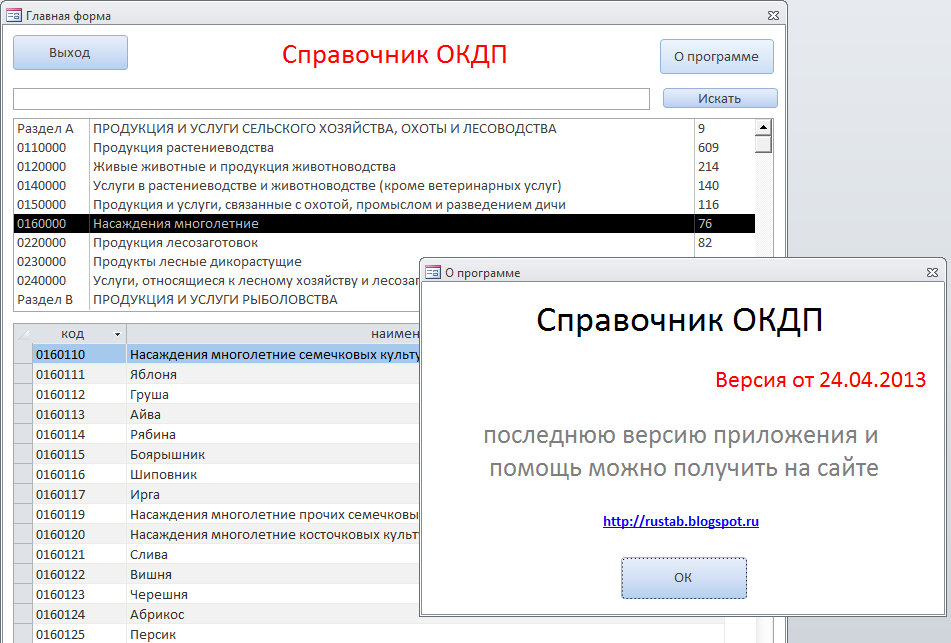The width and height of the screenshot is (951, 643).
Task: Select all rows via datasheet corner selector
Action: [x=24, y=334]
